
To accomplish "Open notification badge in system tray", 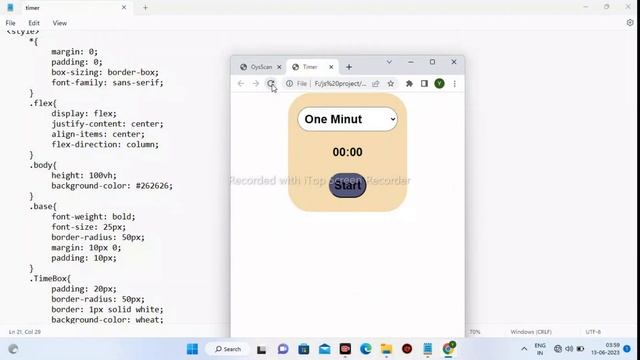I will click(x=627, y=349).
